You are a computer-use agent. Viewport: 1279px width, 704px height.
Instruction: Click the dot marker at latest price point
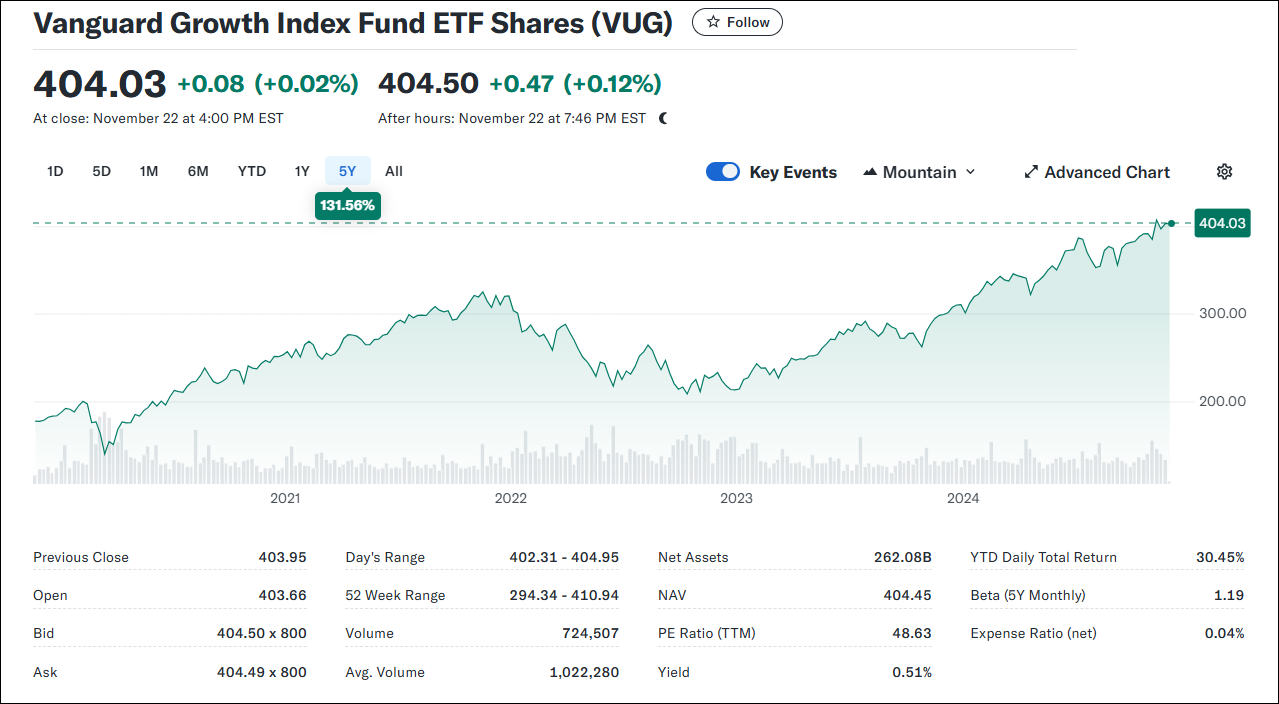click(x=1170, y=224)
